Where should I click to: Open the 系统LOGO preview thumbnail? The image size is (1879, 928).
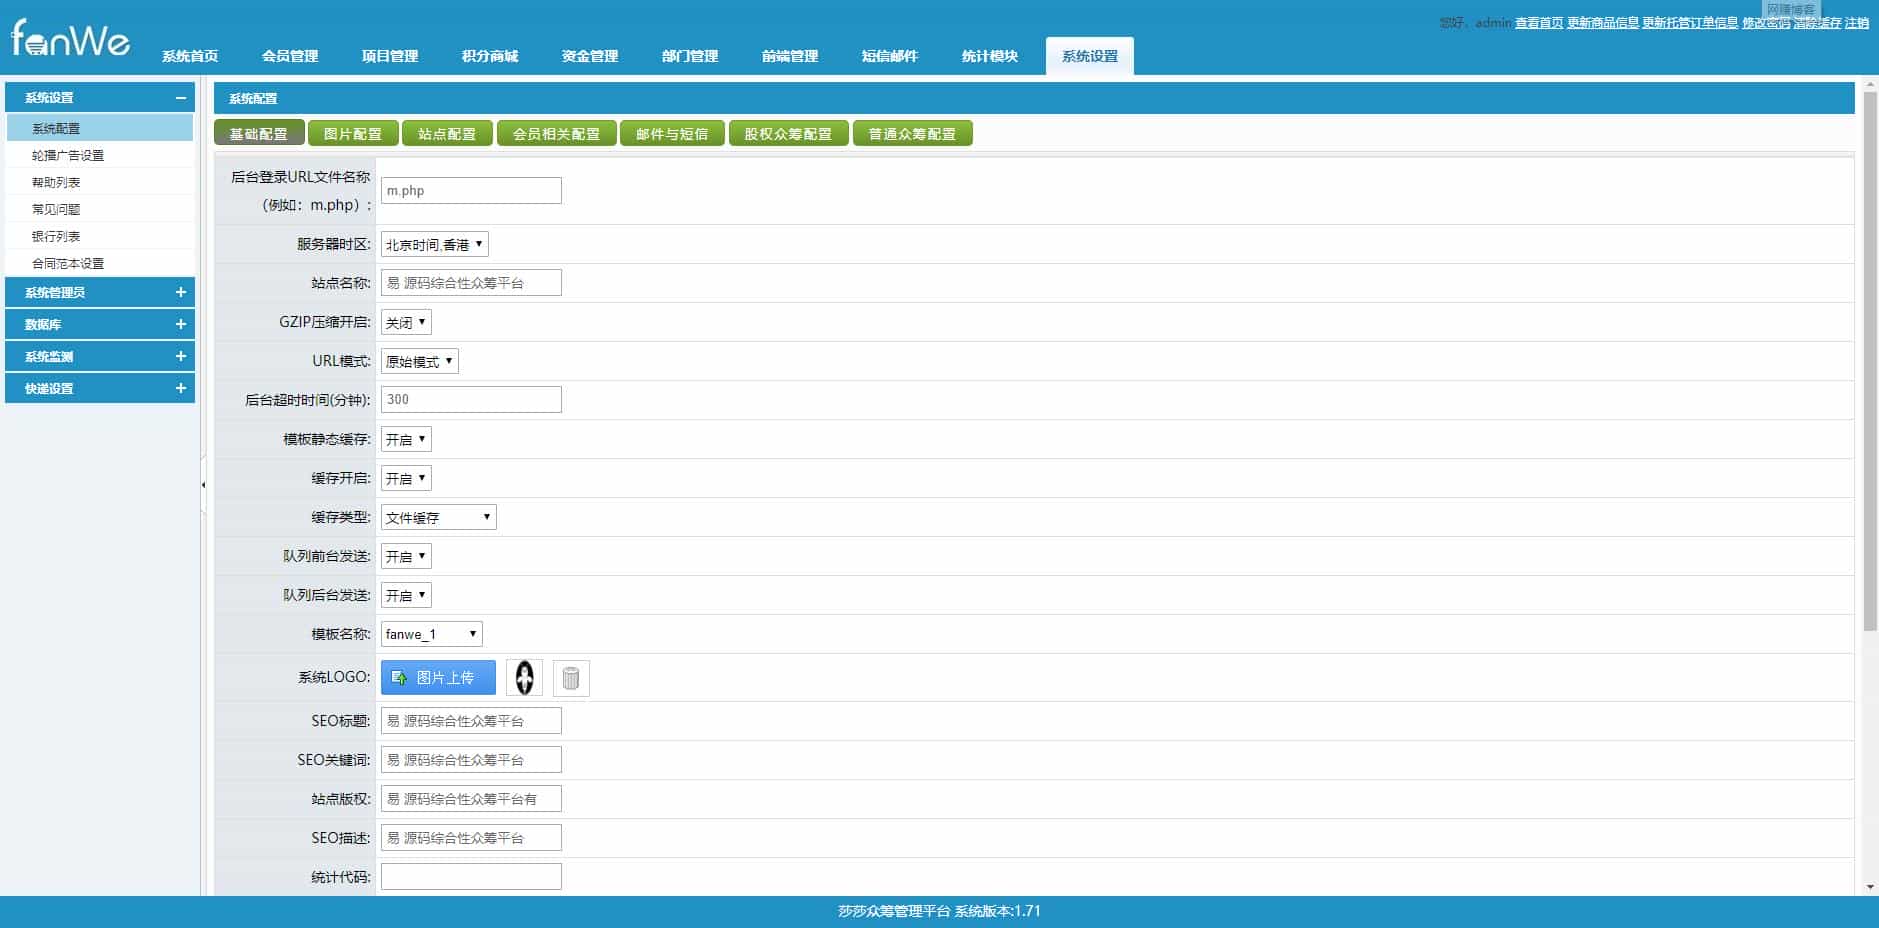(x=525, y=678)
